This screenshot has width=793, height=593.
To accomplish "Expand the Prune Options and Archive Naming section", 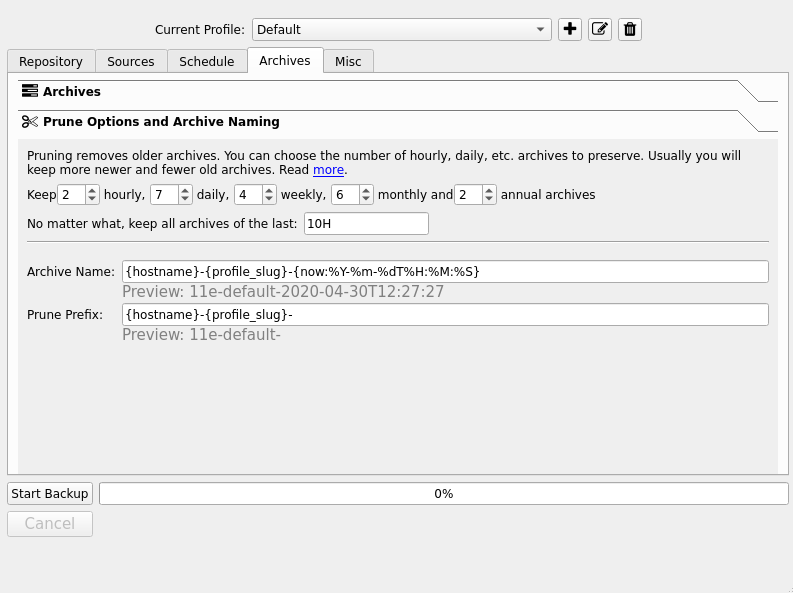I will [161, 122].
